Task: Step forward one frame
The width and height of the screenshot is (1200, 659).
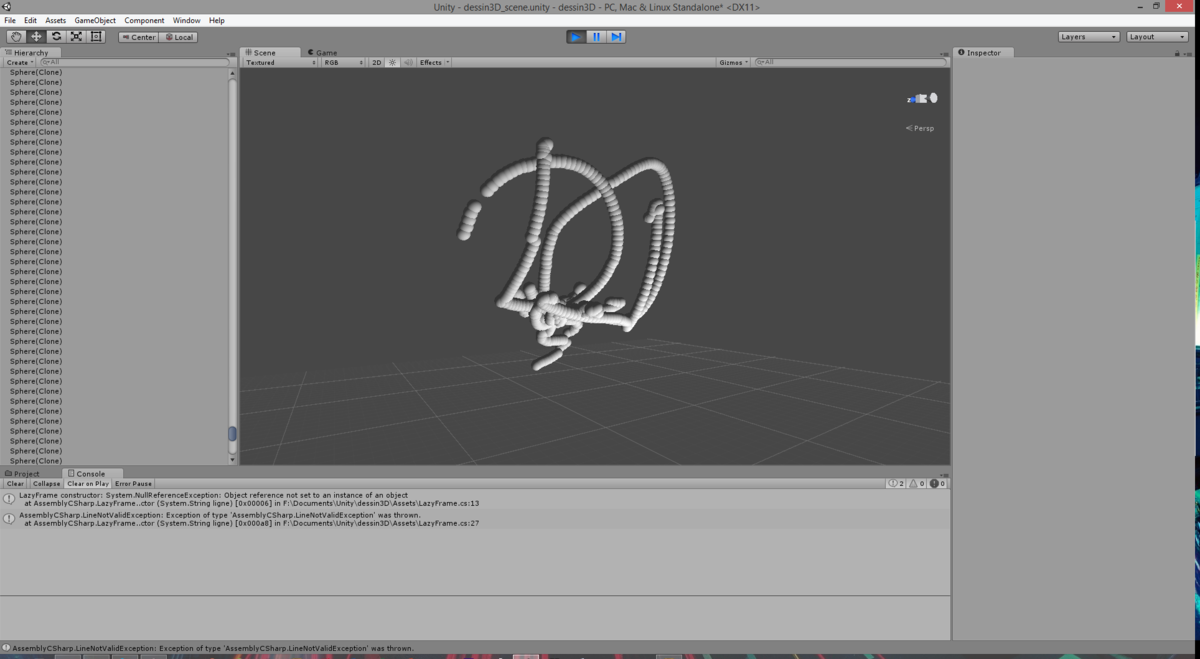Action: click(616, 37)
